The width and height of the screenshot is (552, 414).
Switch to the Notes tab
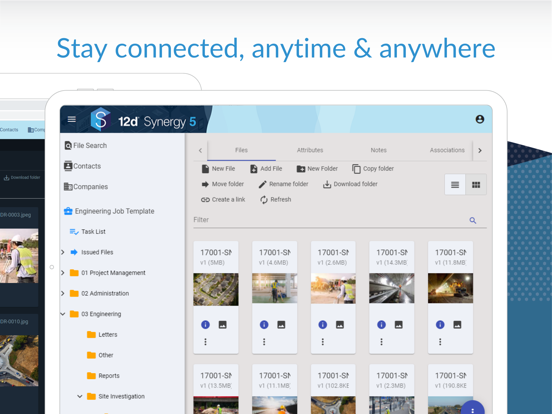pos(378,150)
